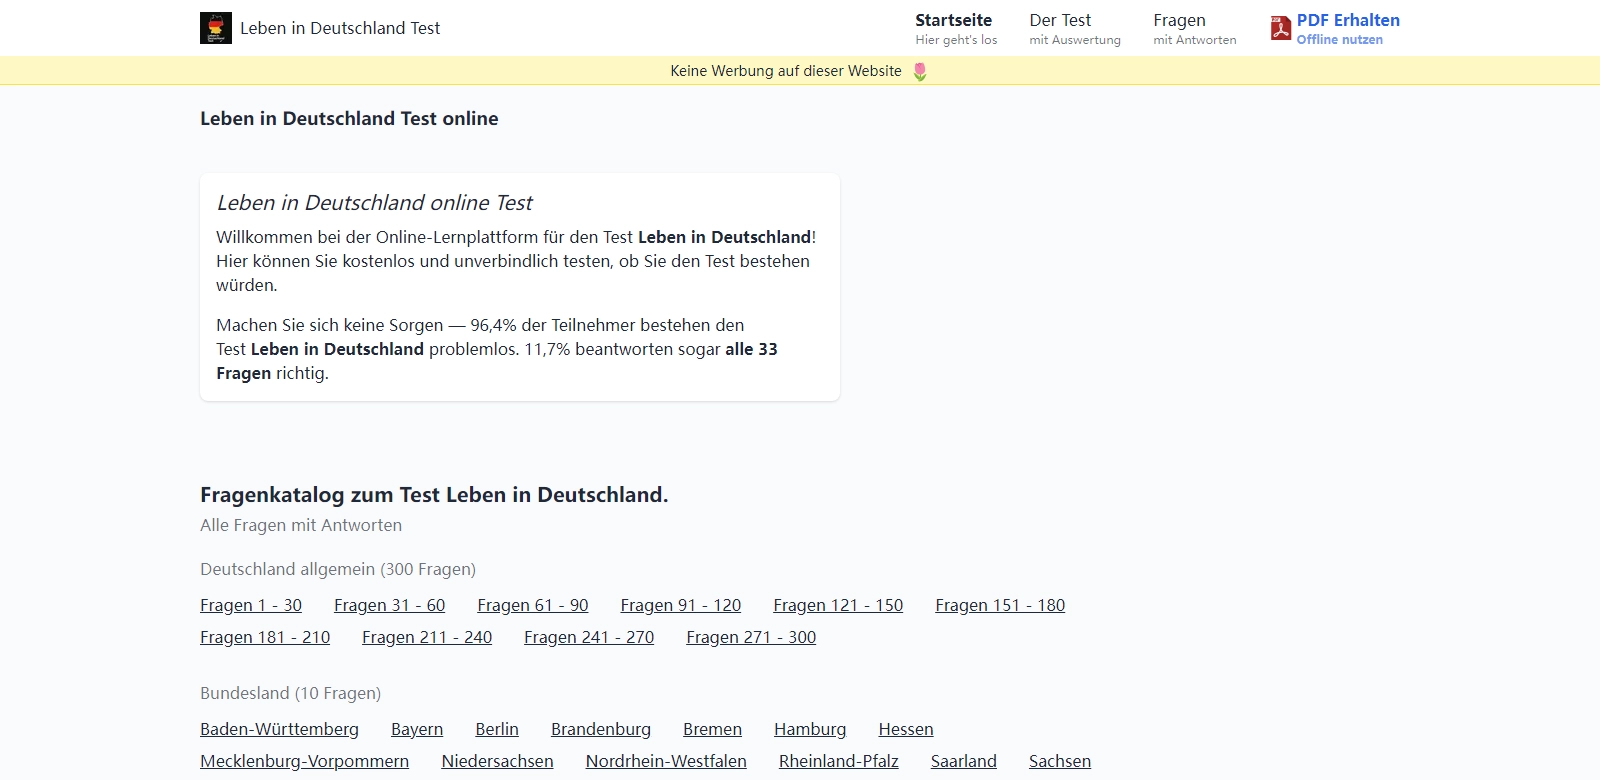Click the 'Offline nutzen' text

(x=1340, y=40)
